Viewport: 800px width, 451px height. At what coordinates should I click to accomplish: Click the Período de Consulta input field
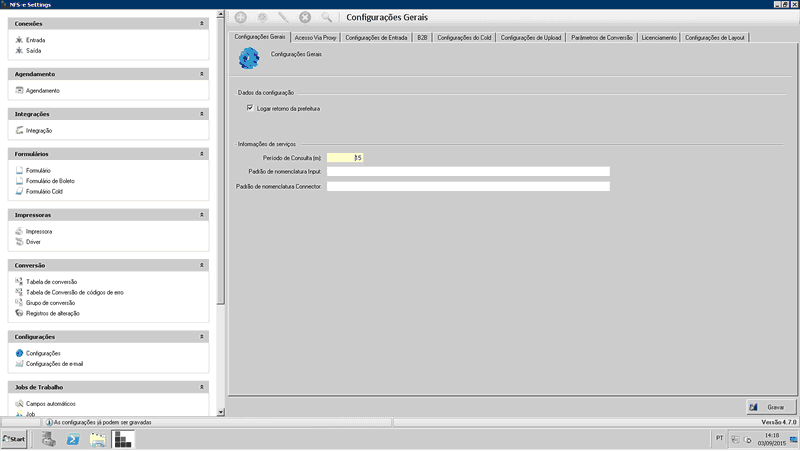345,158
